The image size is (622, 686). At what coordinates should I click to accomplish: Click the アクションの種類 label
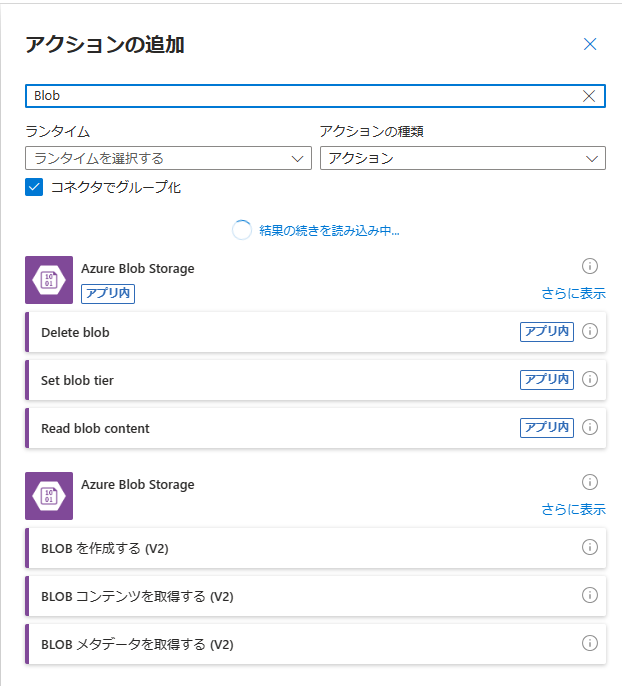click(371, 131)
